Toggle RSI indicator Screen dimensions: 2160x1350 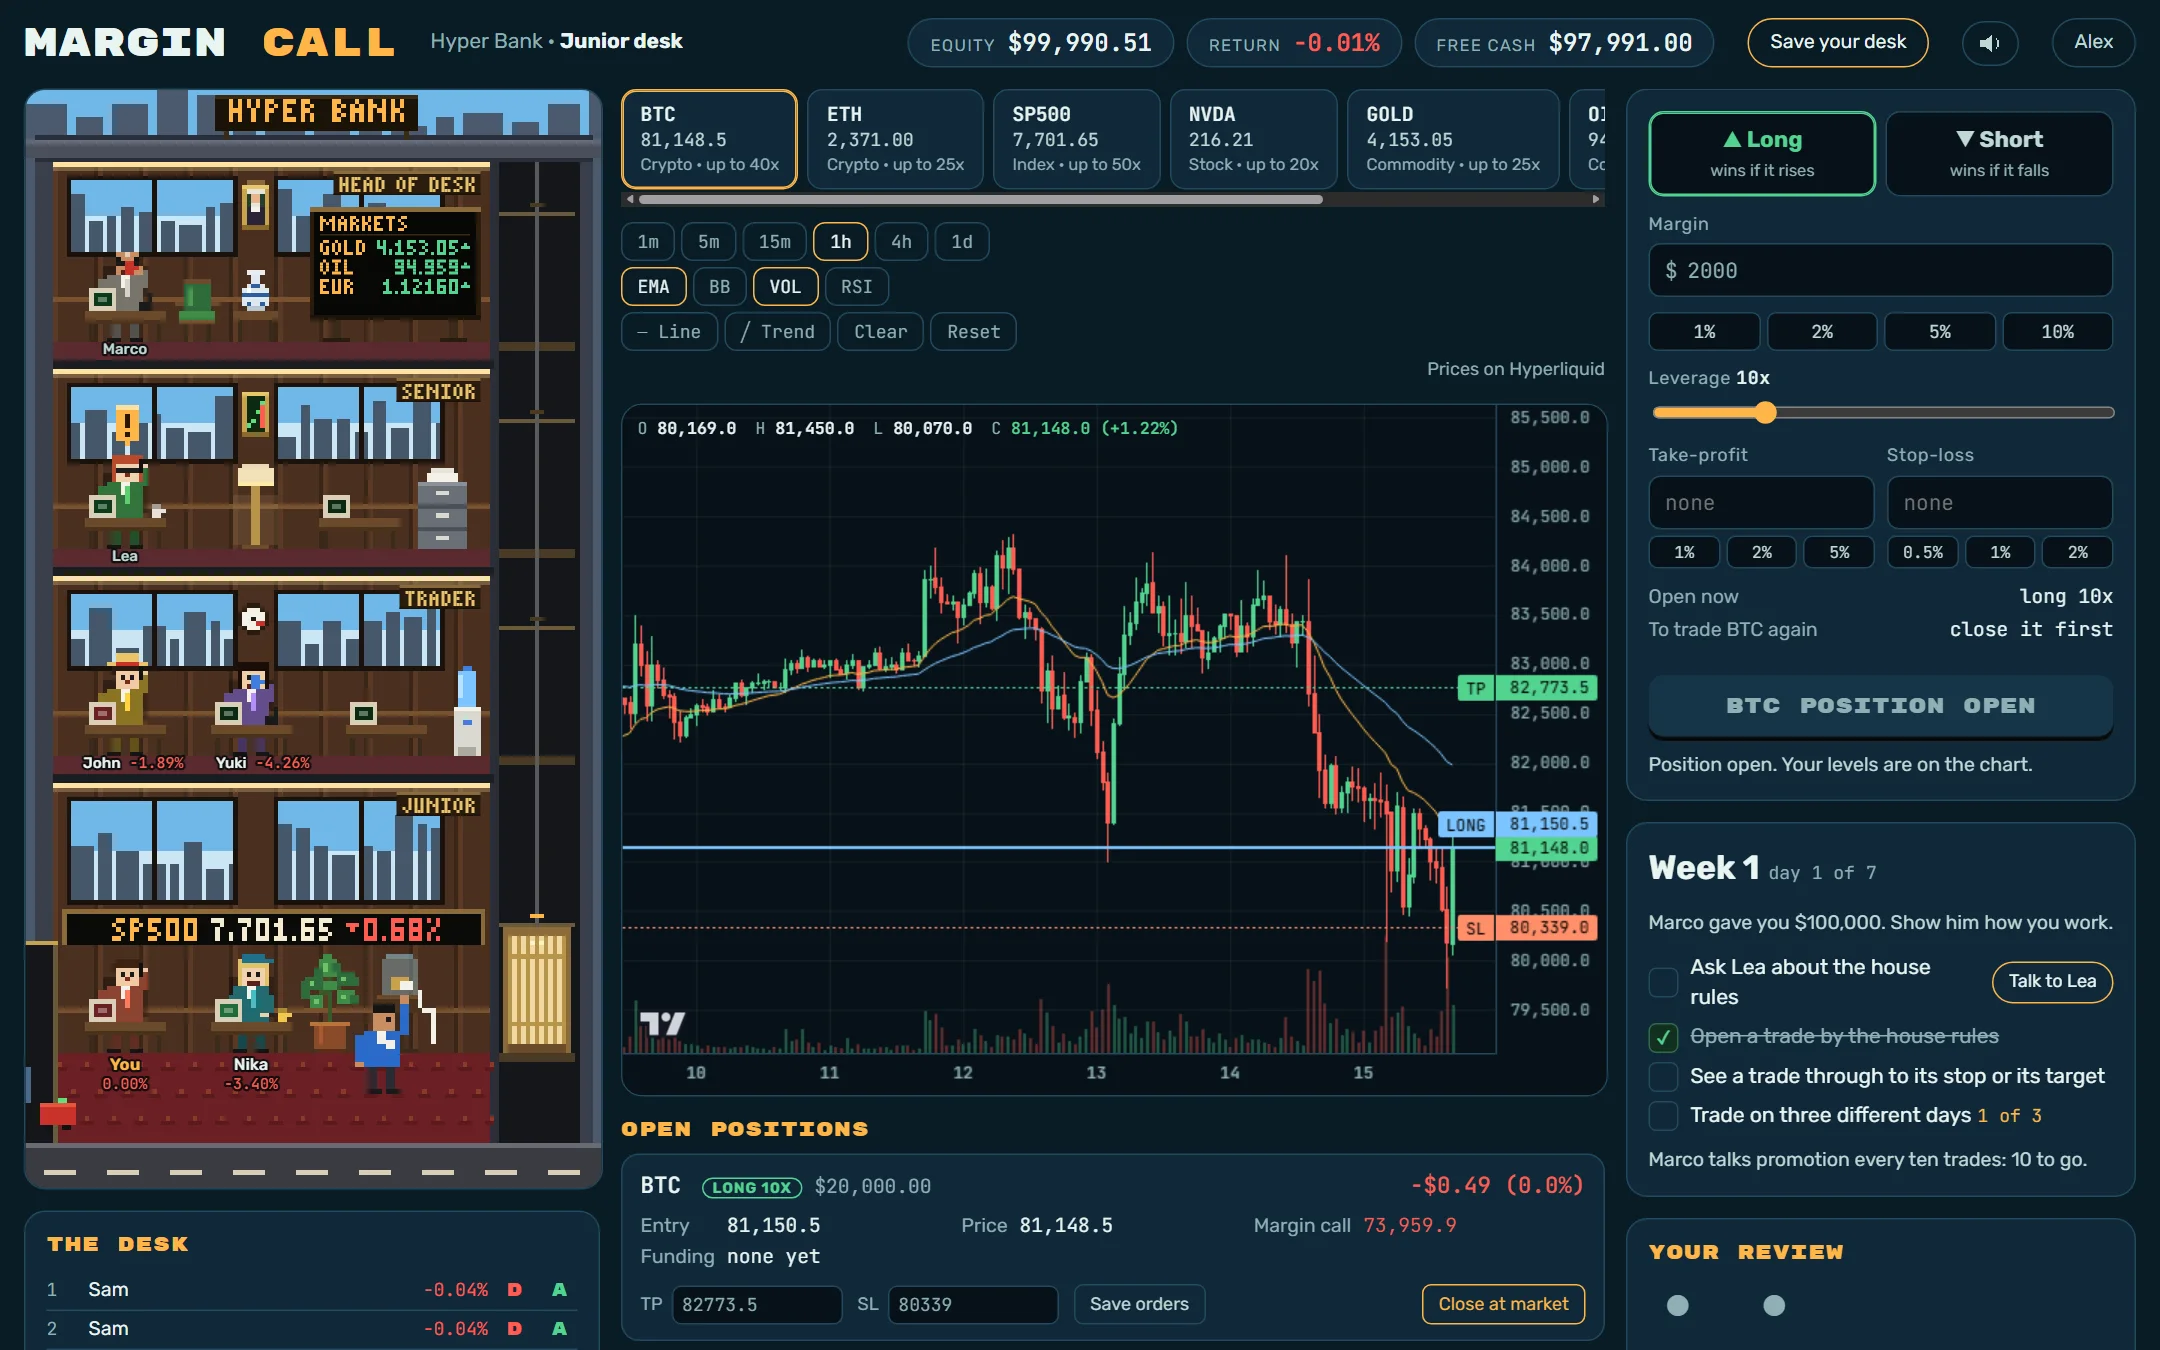[x=856, y=287]
